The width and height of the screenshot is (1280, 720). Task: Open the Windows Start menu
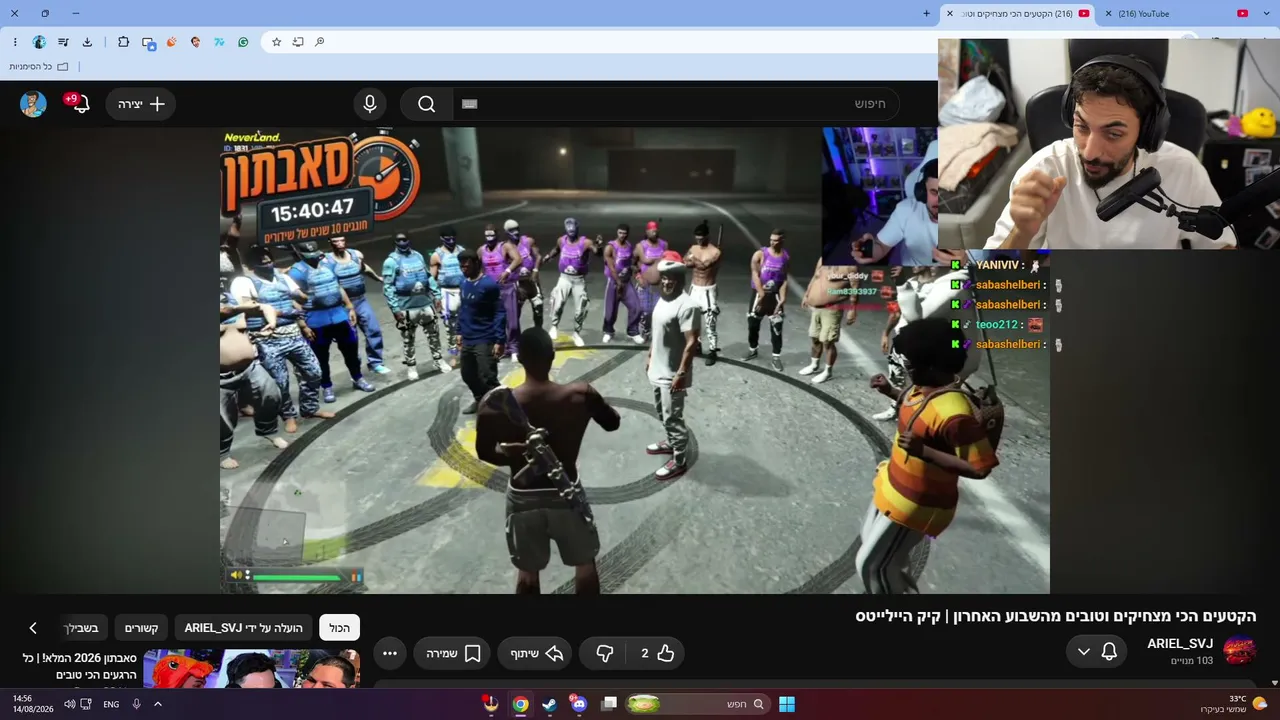tap(787, 704)
